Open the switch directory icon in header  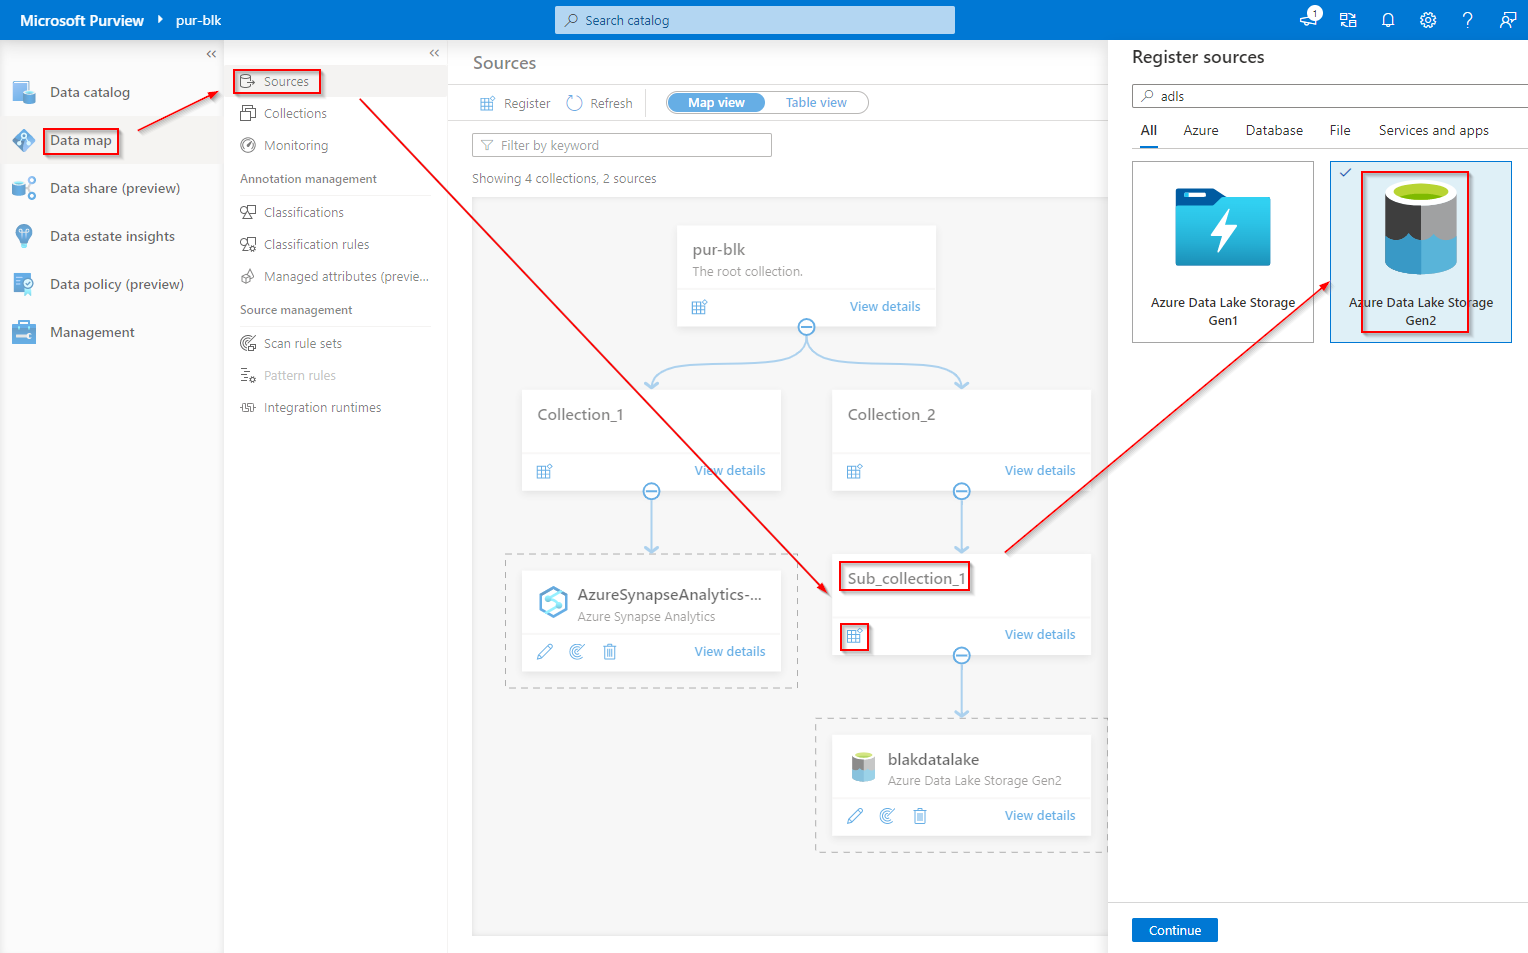pos(1348,20)
